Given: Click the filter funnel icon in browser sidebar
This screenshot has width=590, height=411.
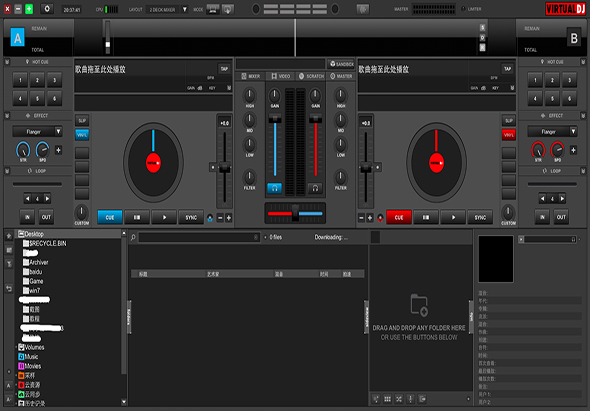Looking at the screenshot, I should tap(9, 264).
